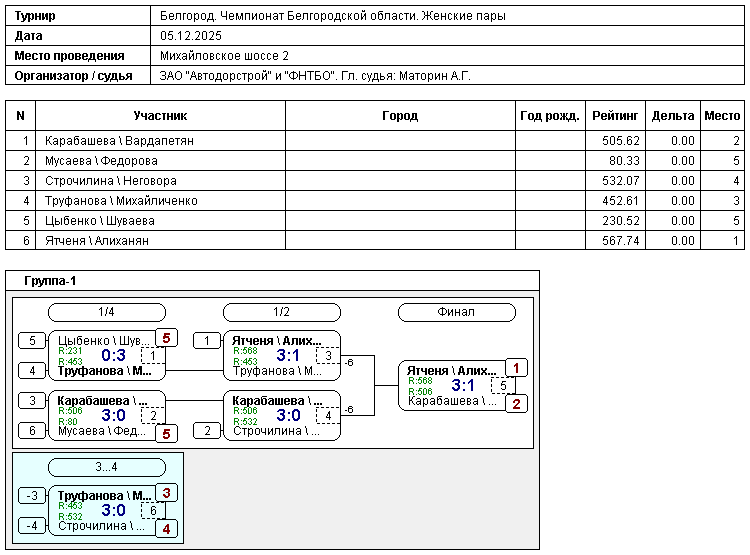Click red place badge 1 in final
This screenshot has width=750, height=555.
(x=518, y=367)
